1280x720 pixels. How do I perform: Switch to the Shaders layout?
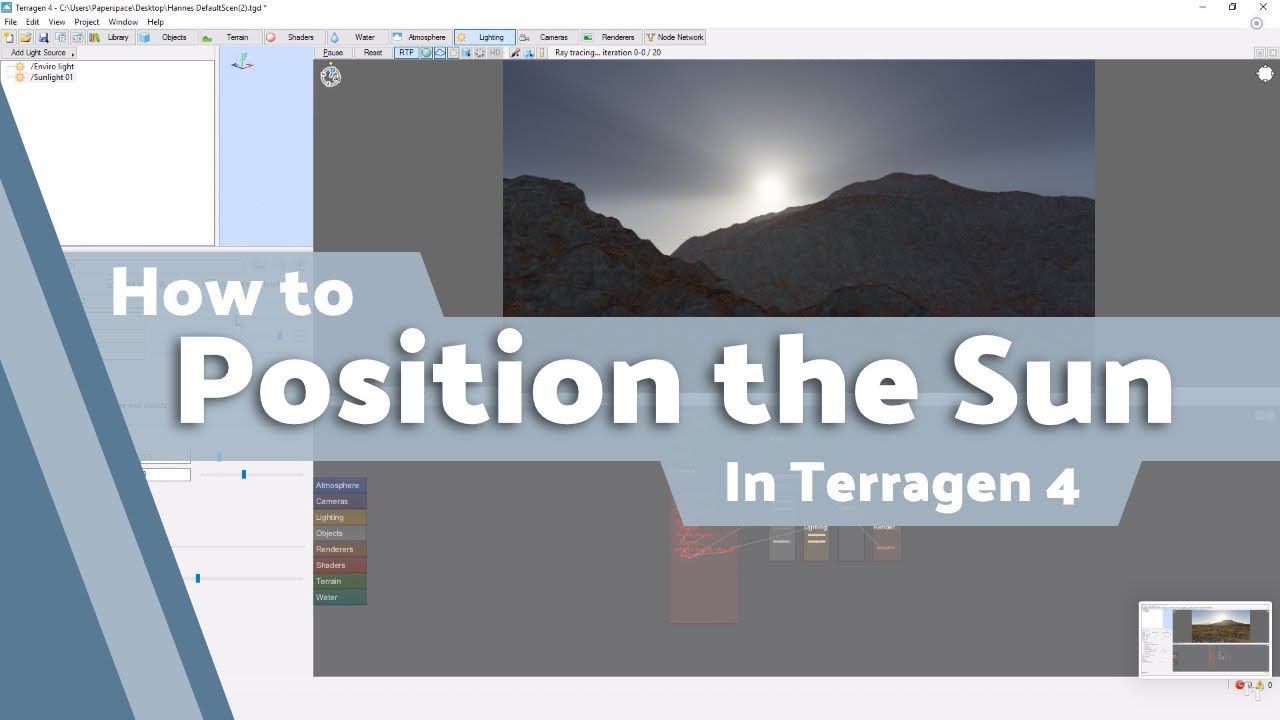coord(294,37)
